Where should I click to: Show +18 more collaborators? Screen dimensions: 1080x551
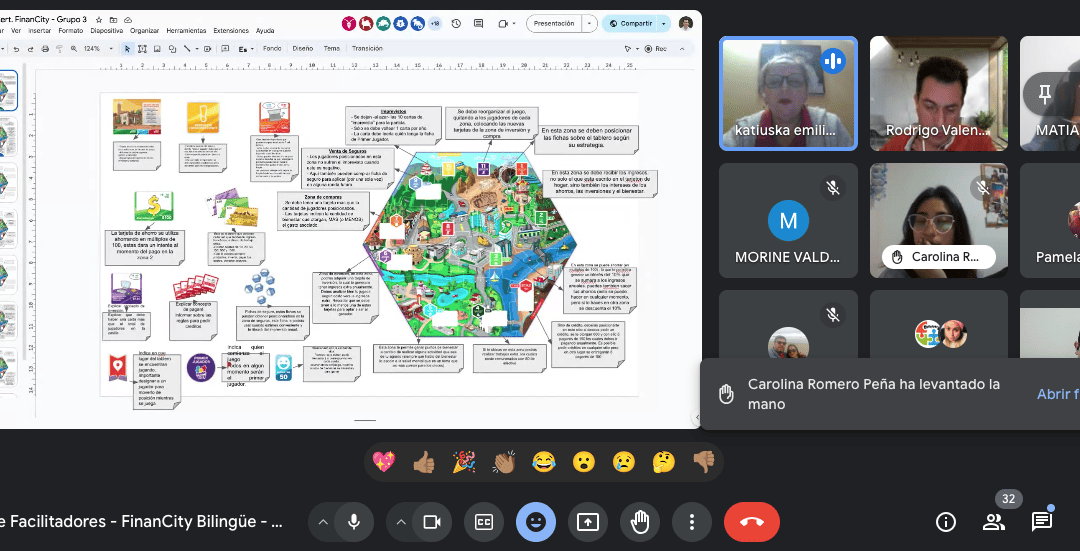pyautogui.click(x=435, y=23)
